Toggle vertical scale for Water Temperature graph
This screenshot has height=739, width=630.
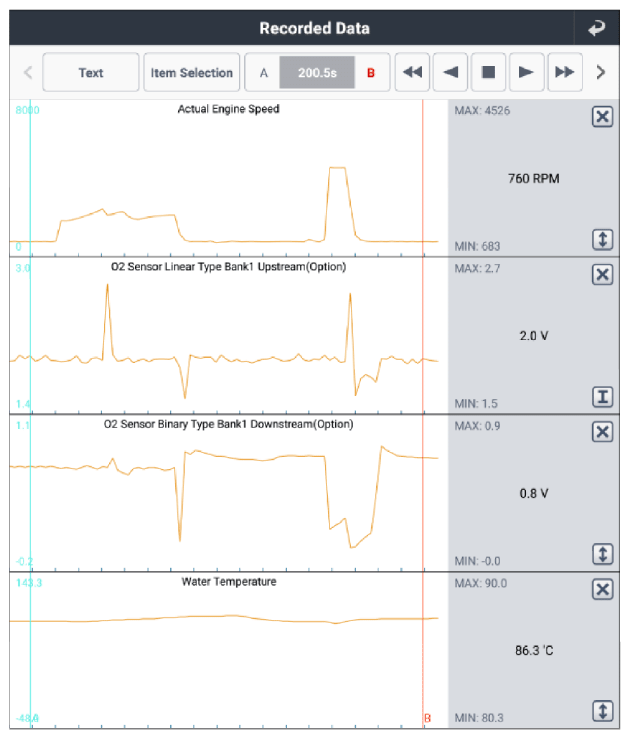pyautogui.click(x=602, y=711)
